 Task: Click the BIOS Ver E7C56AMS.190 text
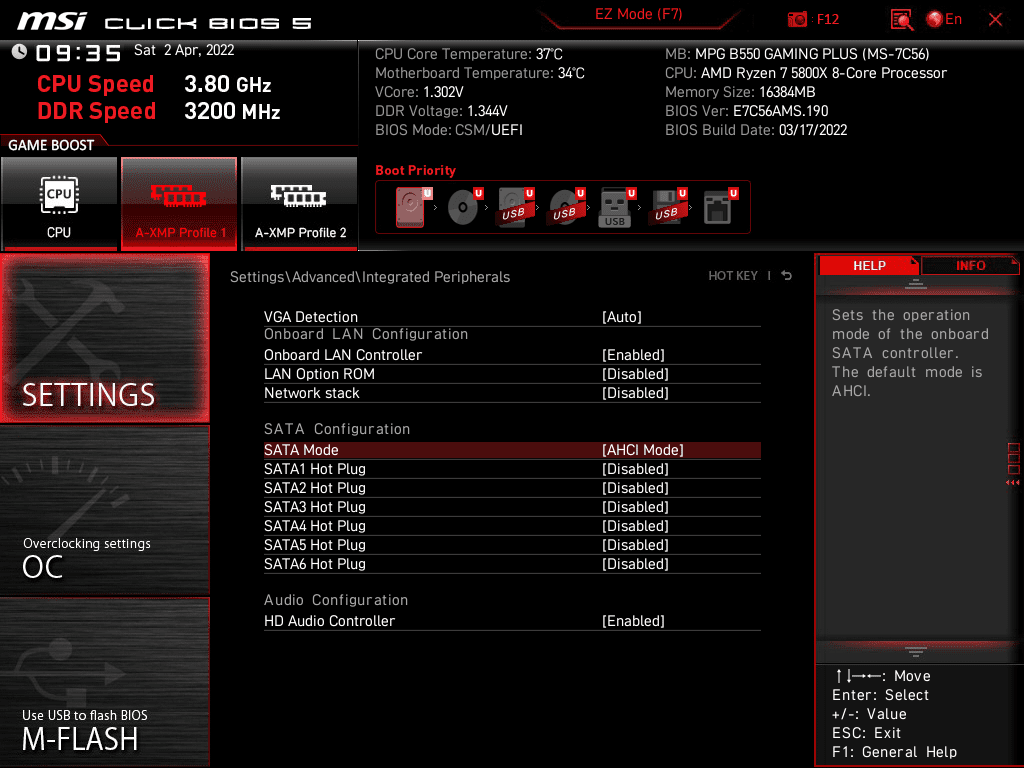click(746, 111)
